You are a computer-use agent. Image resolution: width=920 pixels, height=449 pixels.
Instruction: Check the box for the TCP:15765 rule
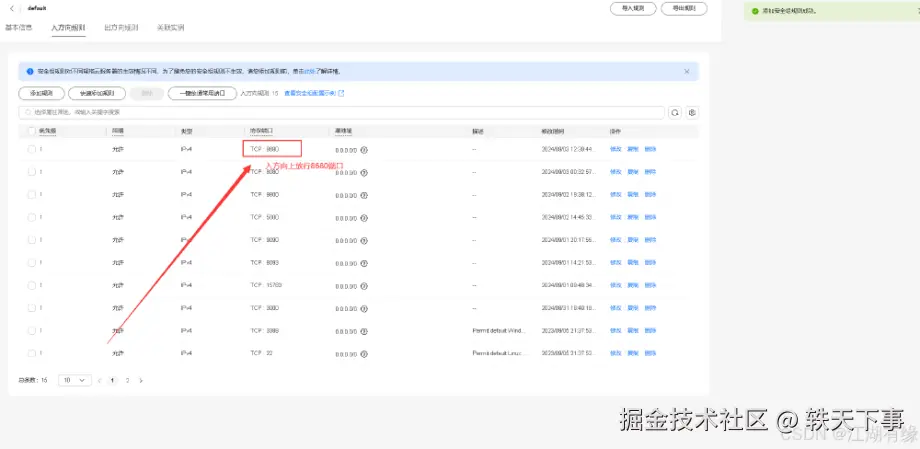tap(32, 285)
